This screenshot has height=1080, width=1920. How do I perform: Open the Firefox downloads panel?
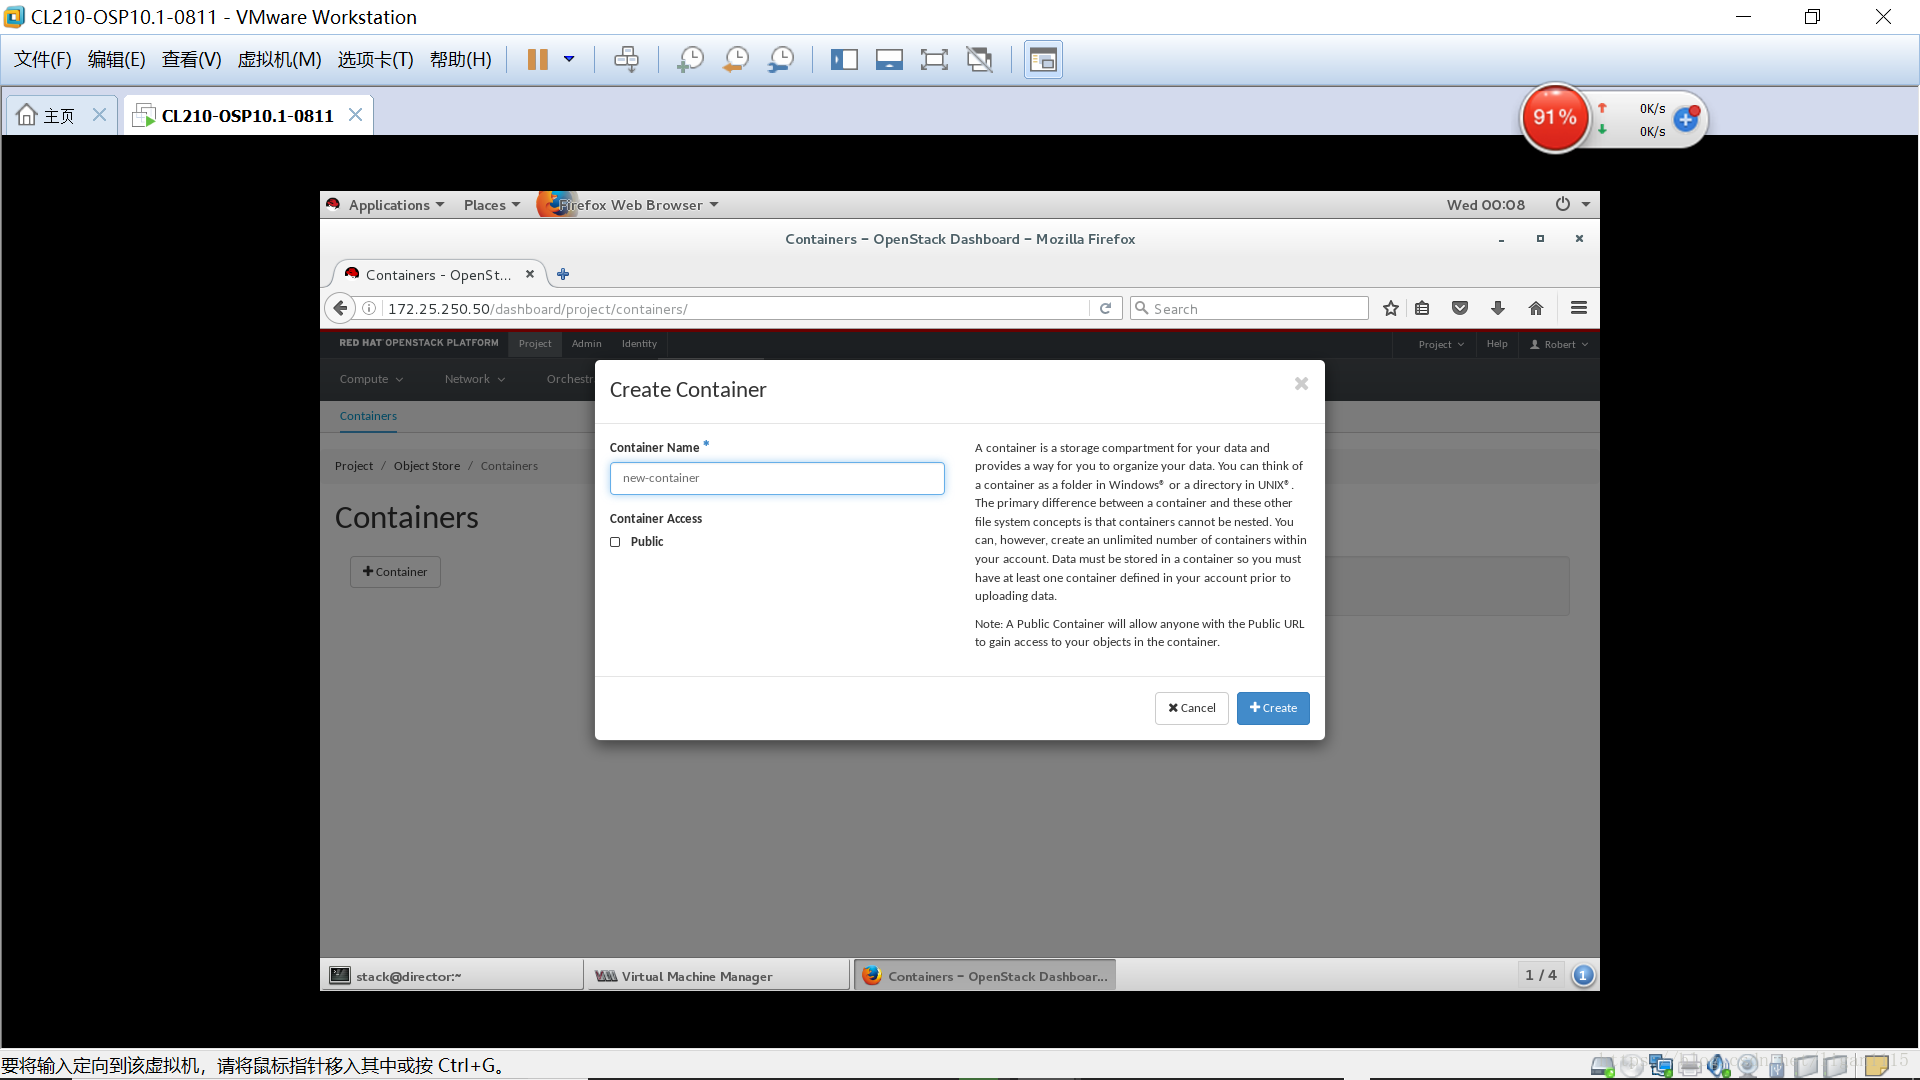1497,308
